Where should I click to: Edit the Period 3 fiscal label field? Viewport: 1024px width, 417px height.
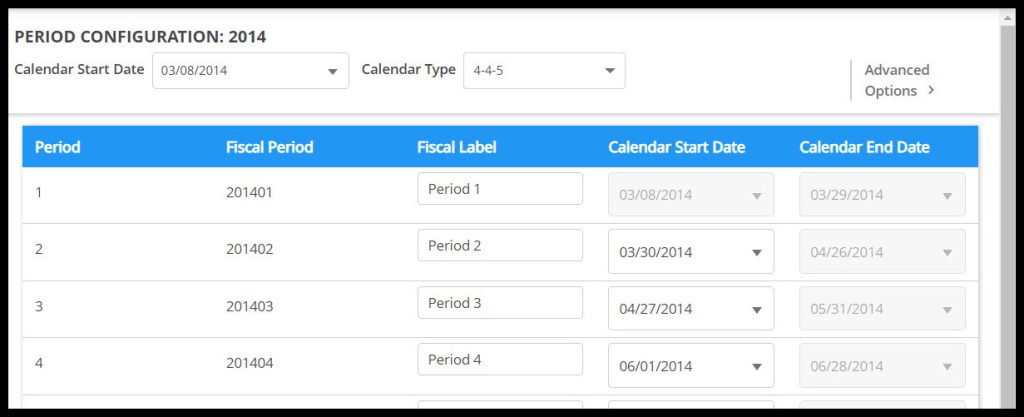pyautogui.click(x=499, y=303)
